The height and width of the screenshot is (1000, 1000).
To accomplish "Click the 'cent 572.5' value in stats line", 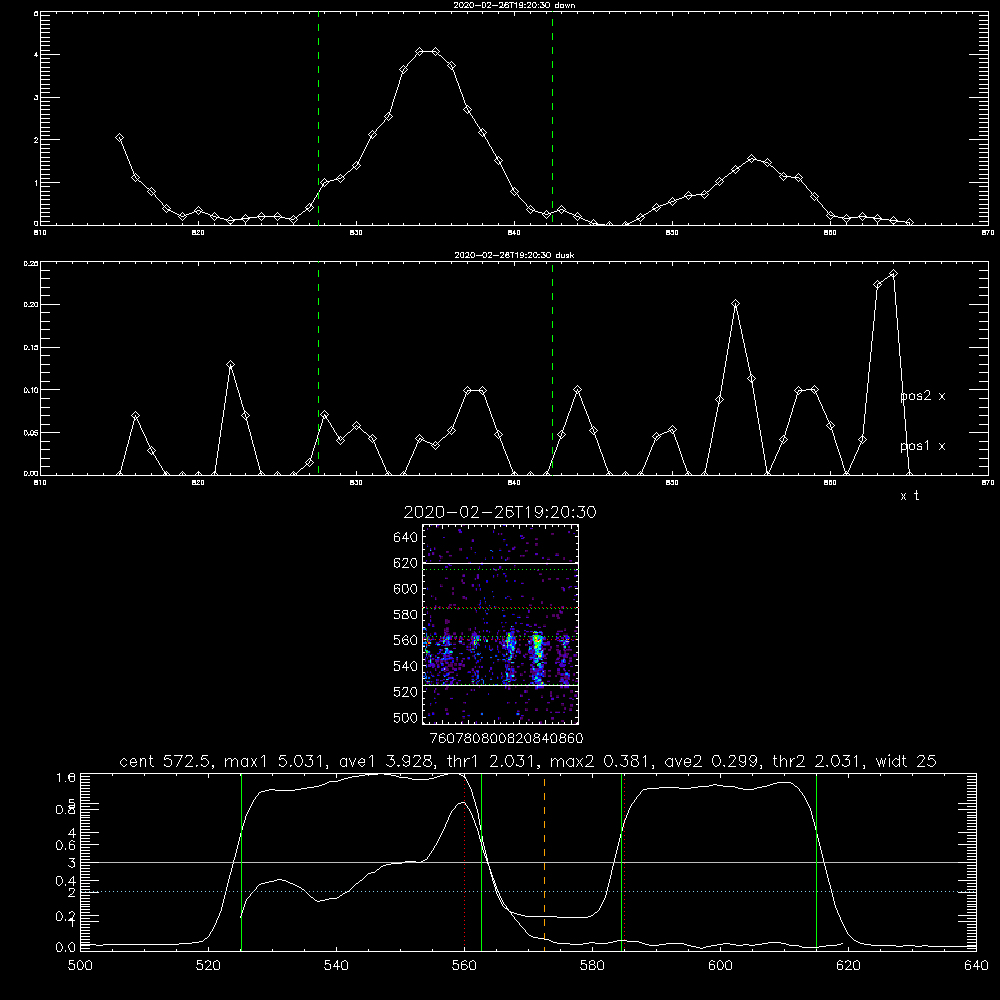I will 167,761.
